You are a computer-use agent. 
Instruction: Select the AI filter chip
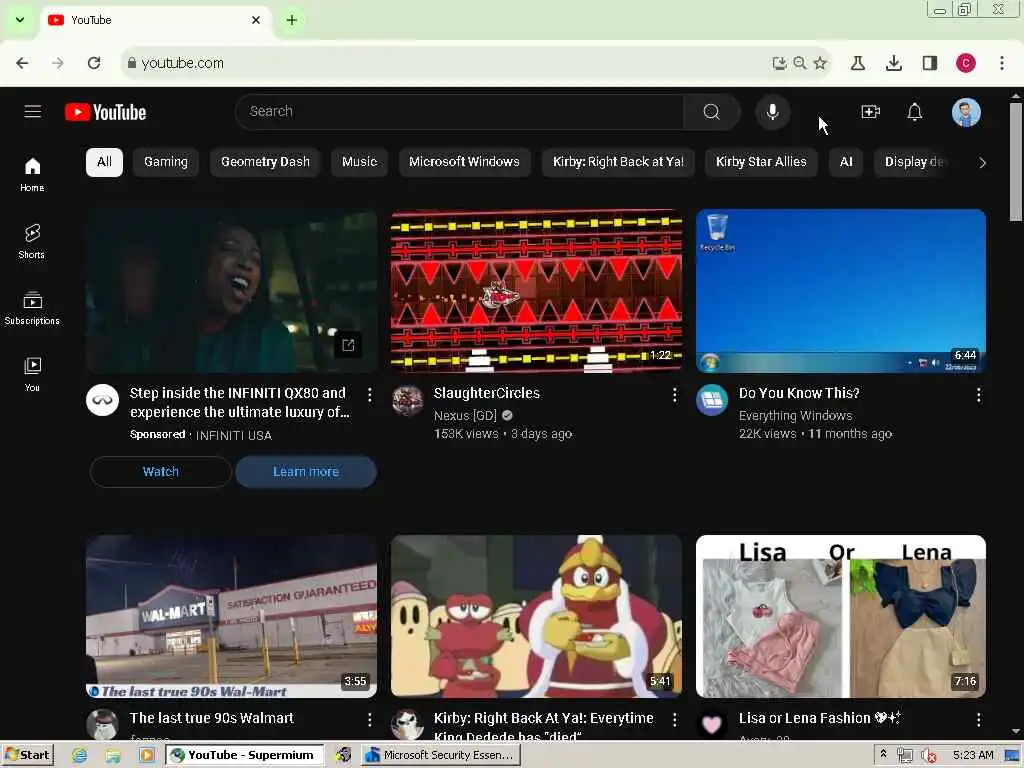pyautogui.click(x=846, y=162)
